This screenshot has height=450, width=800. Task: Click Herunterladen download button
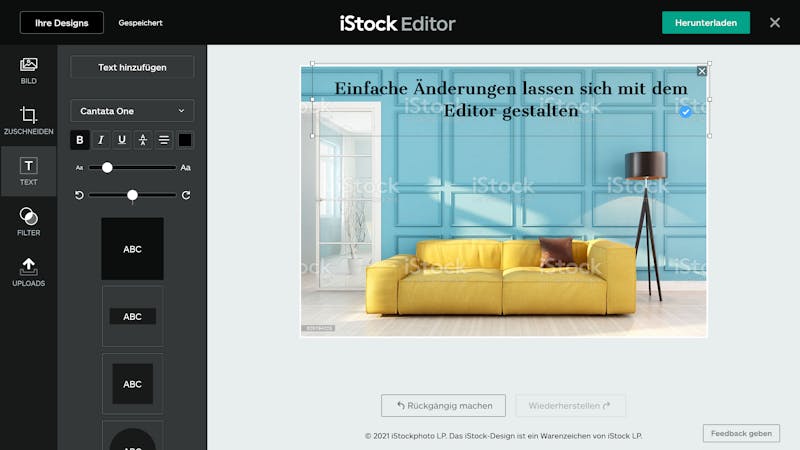(706, 22)
